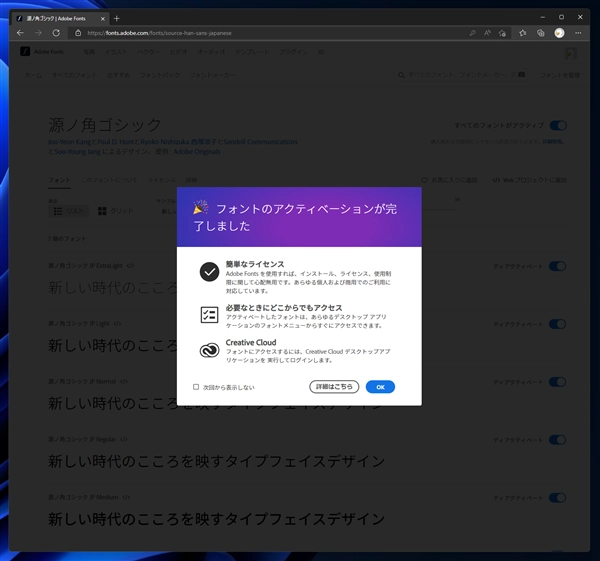600x561 pixels.
Task: Click code icon beside JP Normal
Action: pyautogui.click(x=124, y=382)
